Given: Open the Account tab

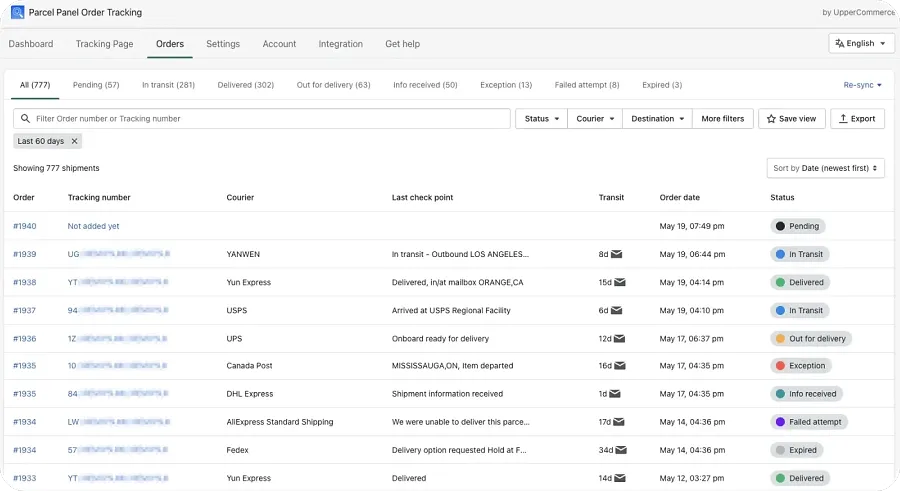Looking at the screenshot, I should 279,44.
